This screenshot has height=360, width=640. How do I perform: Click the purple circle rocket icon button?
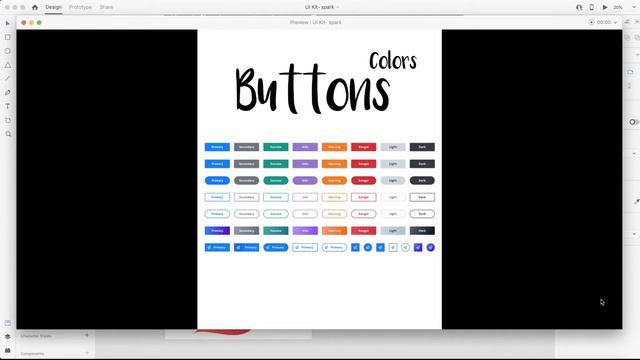click(431, 247)
